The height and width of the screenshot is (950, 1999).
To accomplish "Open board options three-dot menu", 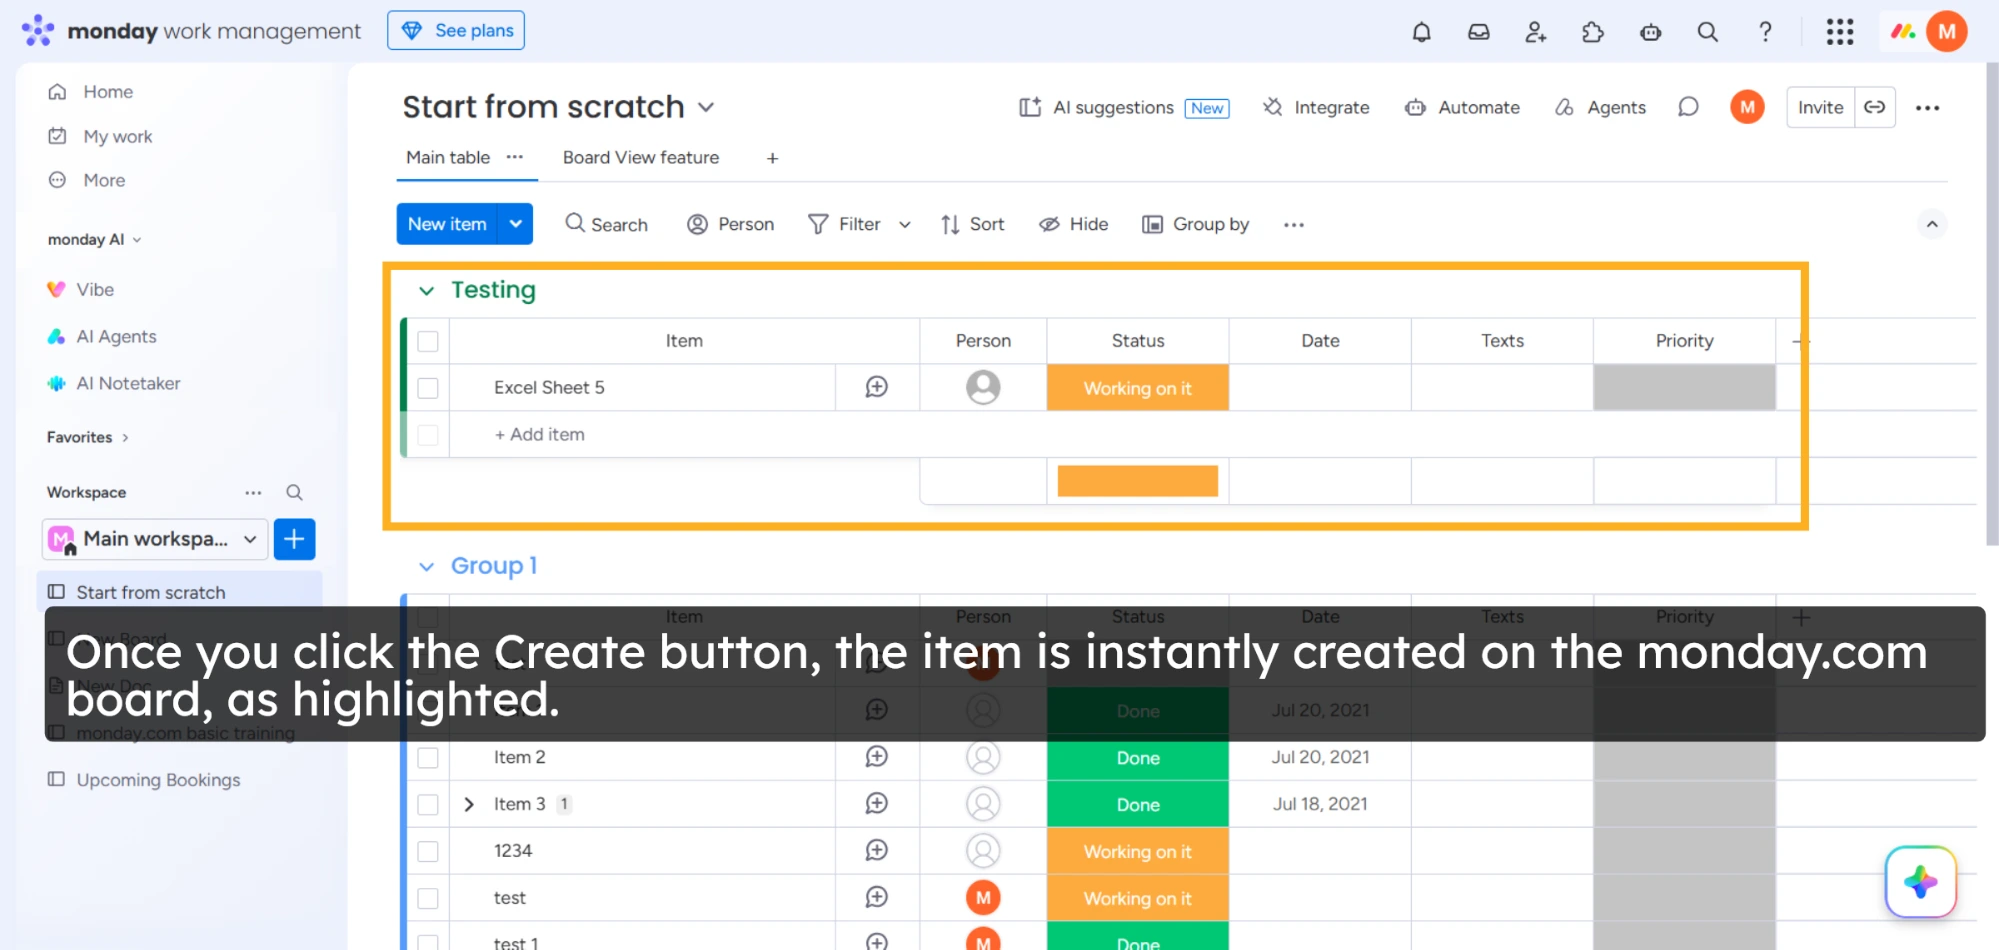I will pos(1927,108).
